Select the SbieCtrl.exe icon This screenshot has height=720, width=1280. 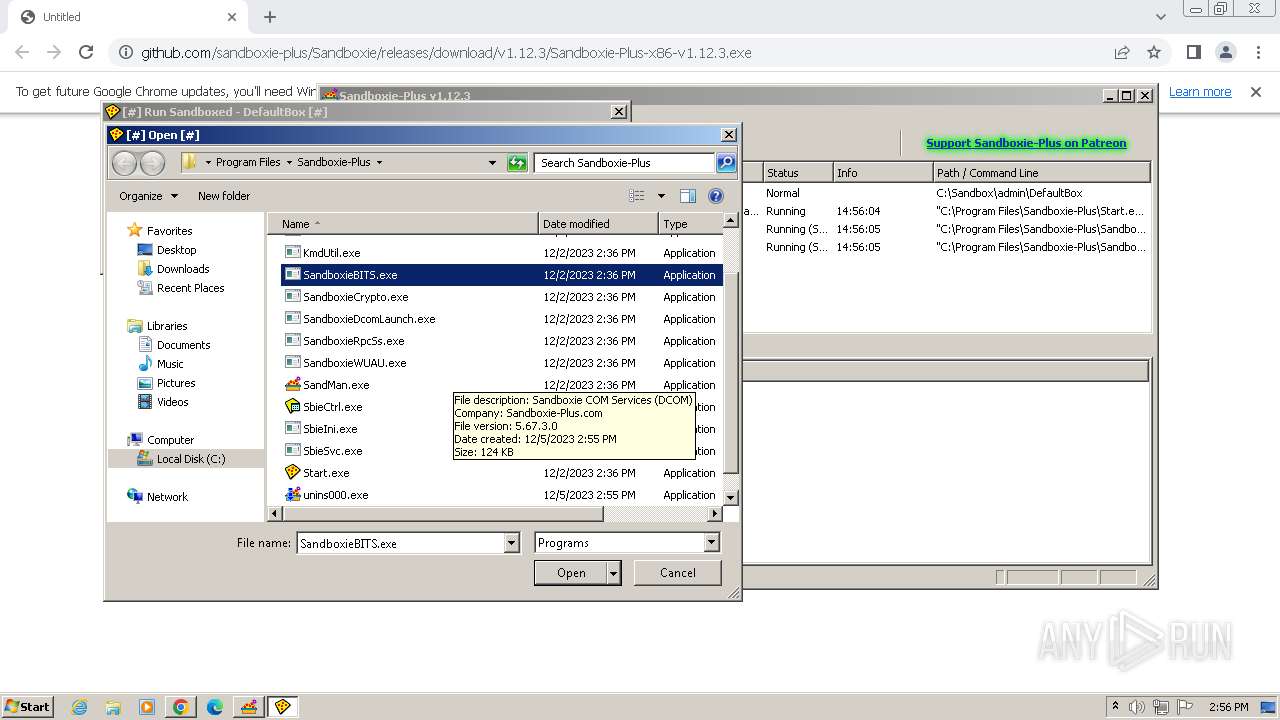[293, 407]
